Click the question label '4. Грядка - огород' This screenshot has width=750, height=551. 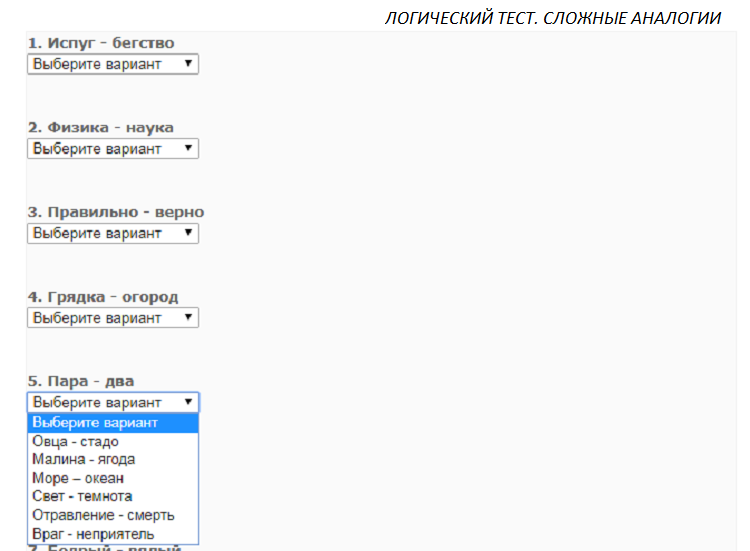102,297
